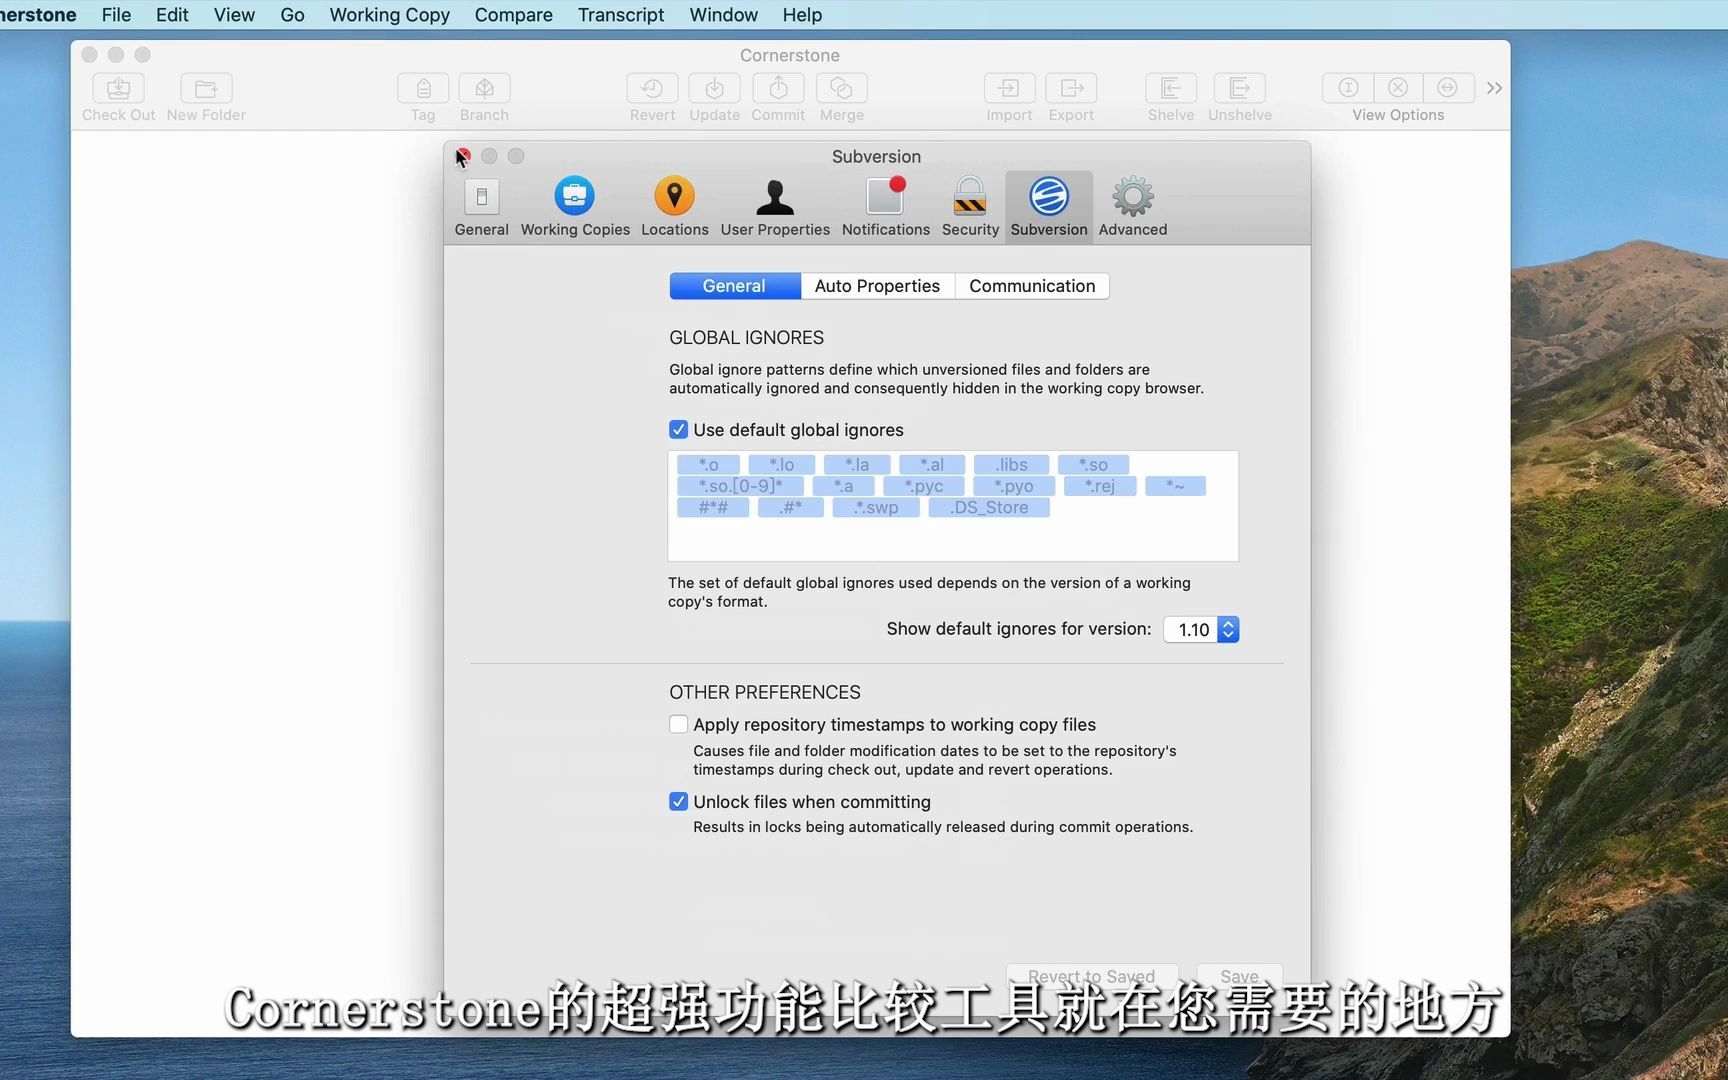
Task: Click the Export toolbar icon
Action: [1071, 88]
